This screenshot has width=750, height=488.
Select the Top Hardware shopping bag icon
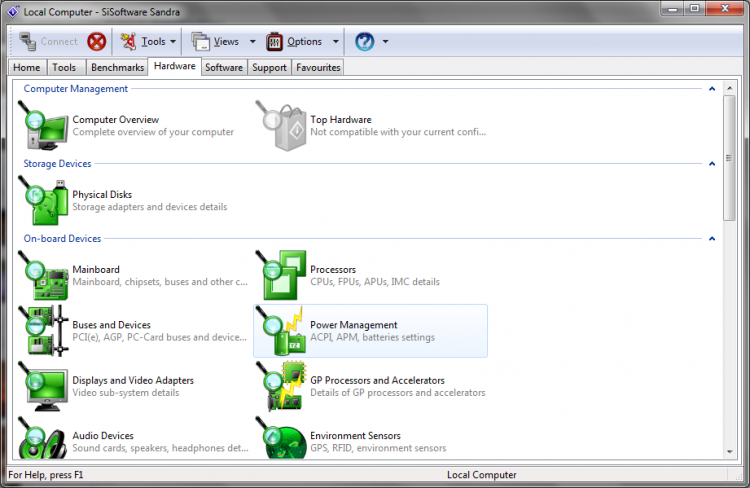point(281,125)
